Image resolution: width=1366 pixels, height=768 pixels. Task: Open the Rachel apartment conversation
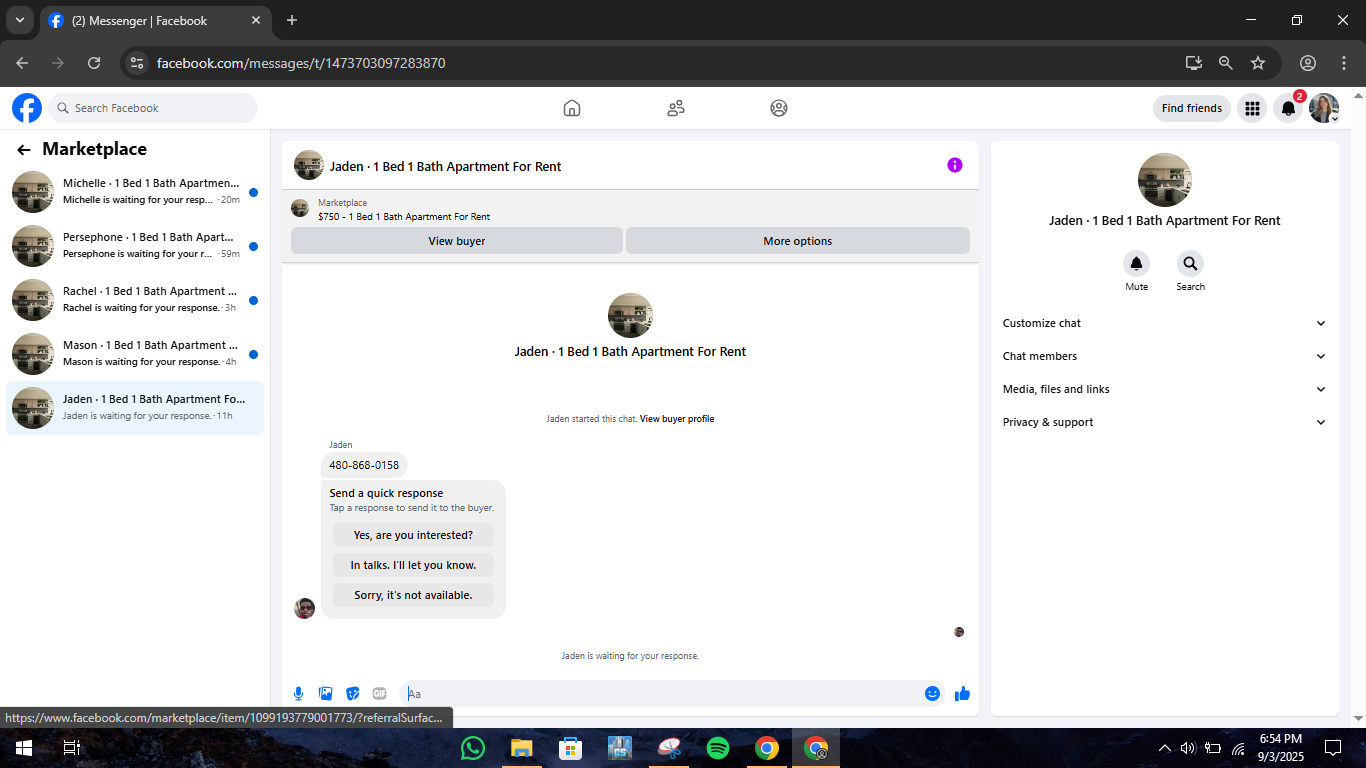pyautogui.click(x=135, y=300)
